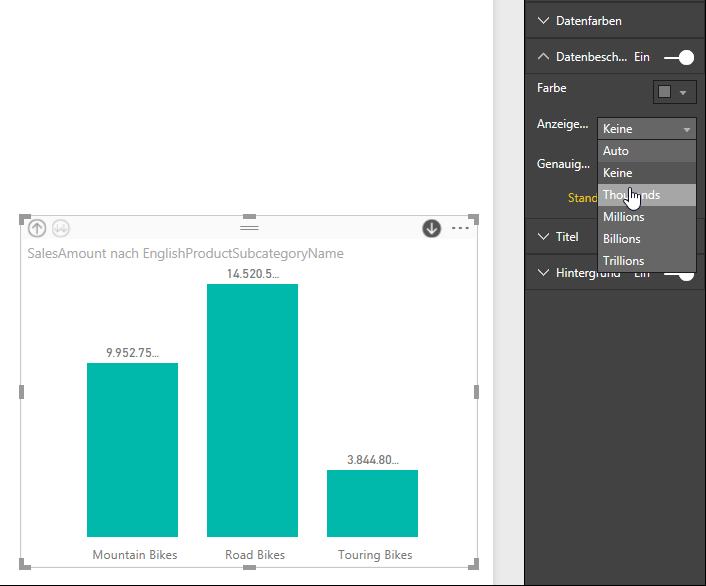
Task: Toggle the Hintergrund switch
Action: (x=679, y=275)
